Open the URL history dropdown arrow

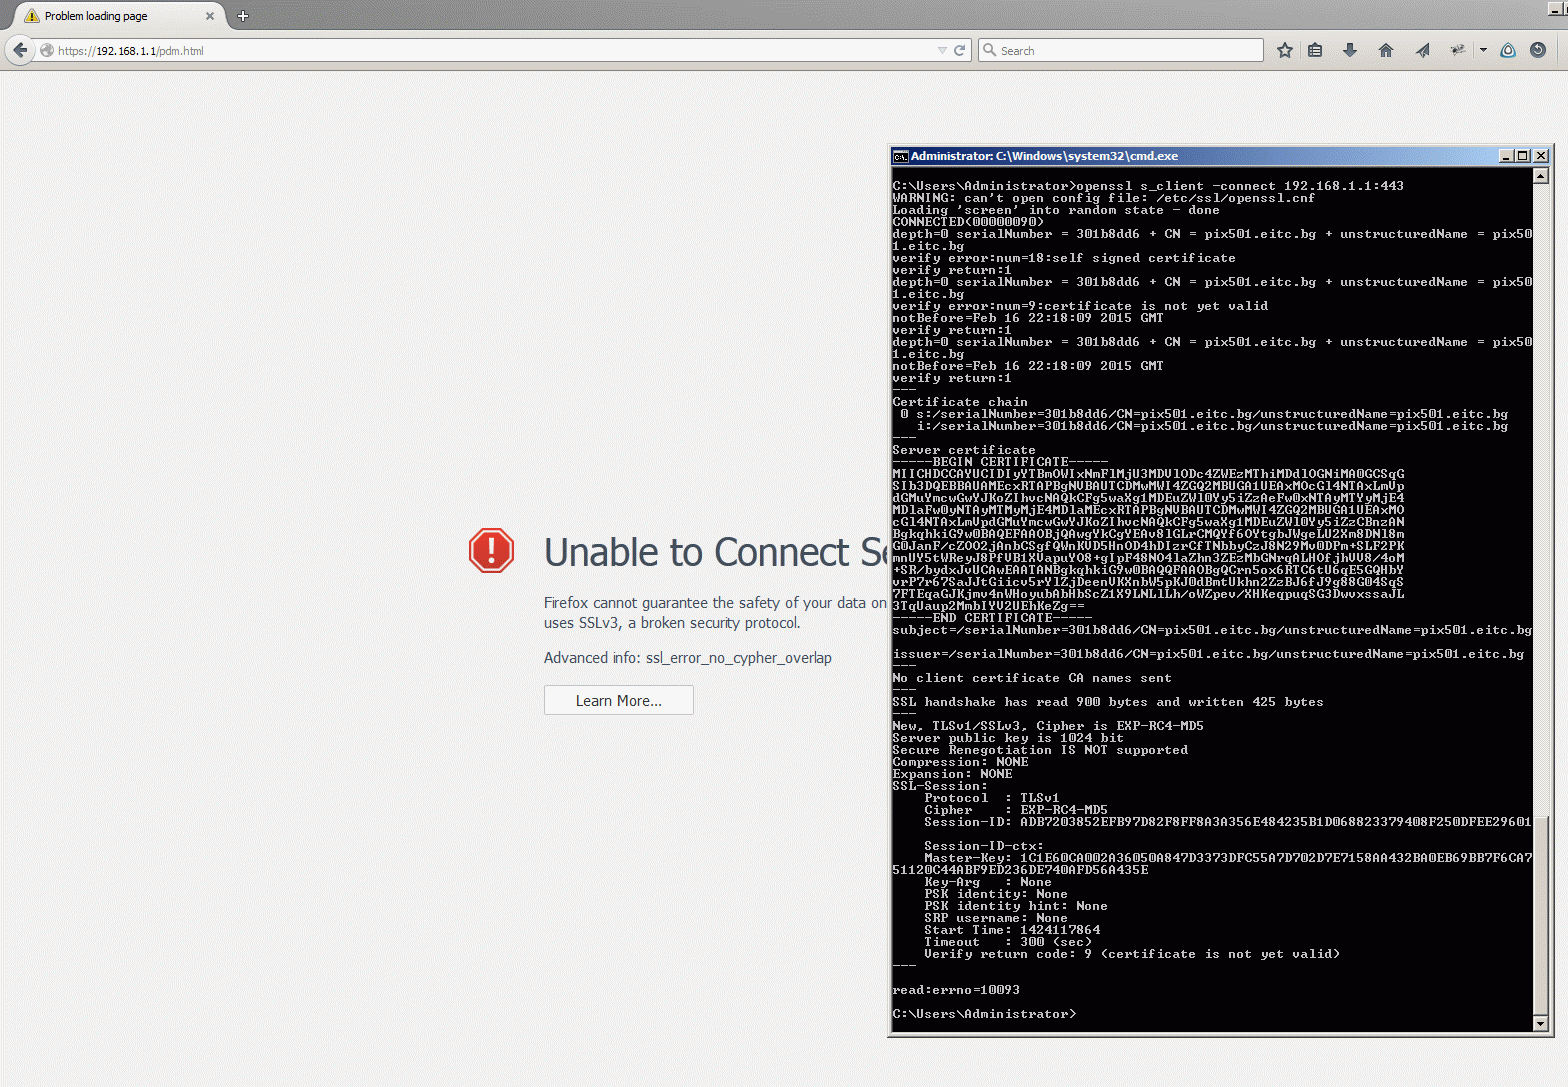click(942, 50)
